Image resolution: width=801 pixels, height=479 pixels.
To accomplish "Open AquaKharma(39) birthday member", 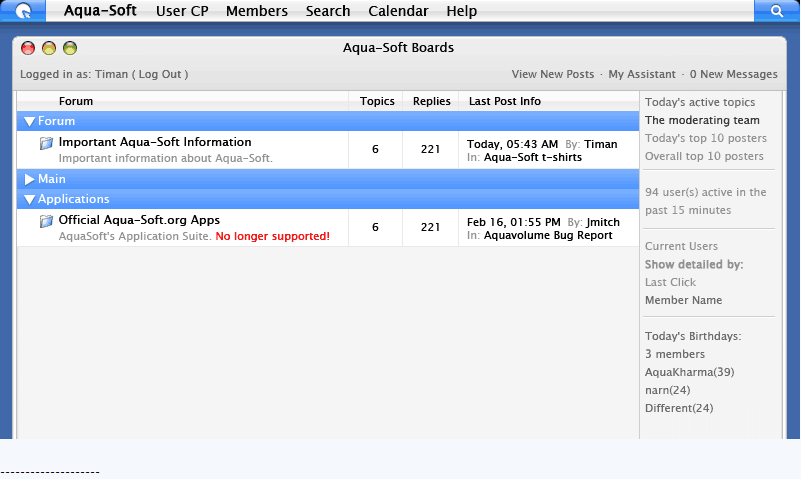I will [x=690, y=372].
